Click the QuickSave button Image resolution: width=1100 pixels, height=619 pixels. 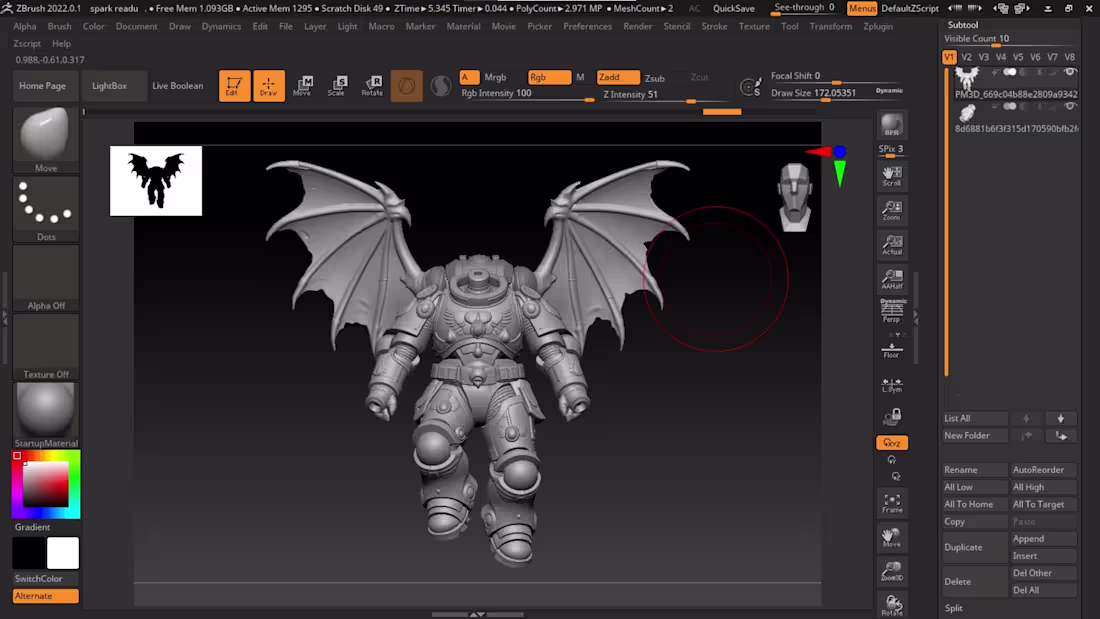(x=733, y=8)
